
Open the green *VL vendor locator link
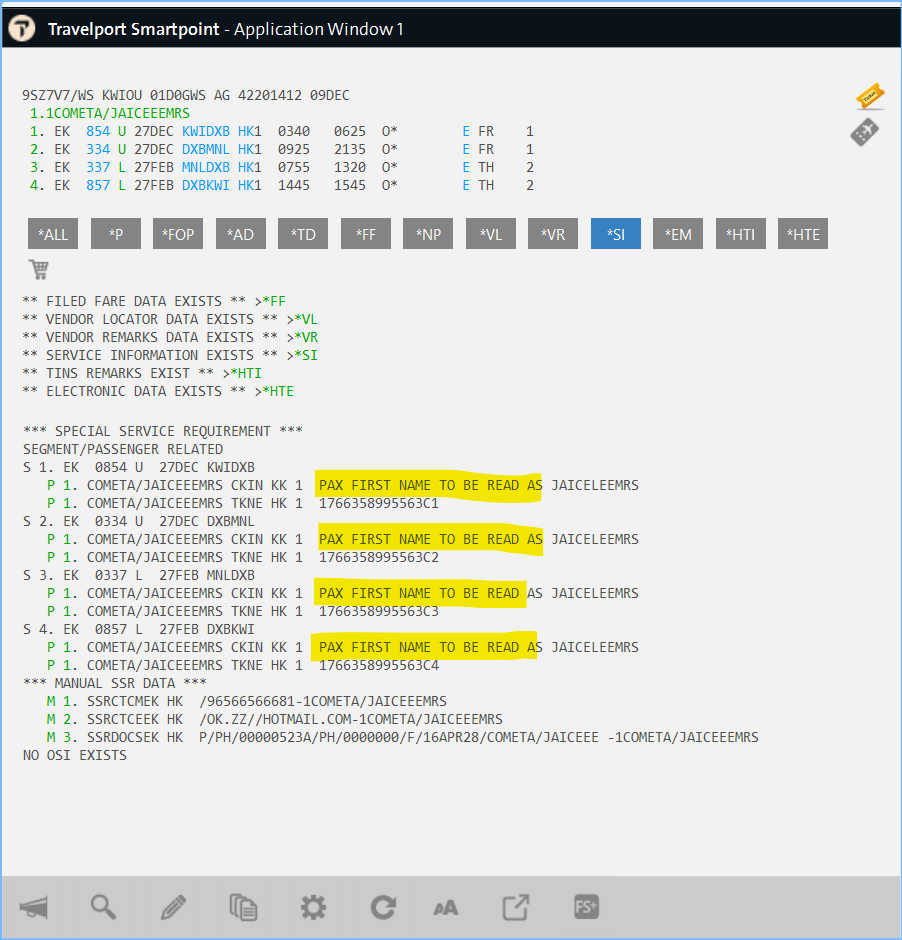click(x=306, y=319)
